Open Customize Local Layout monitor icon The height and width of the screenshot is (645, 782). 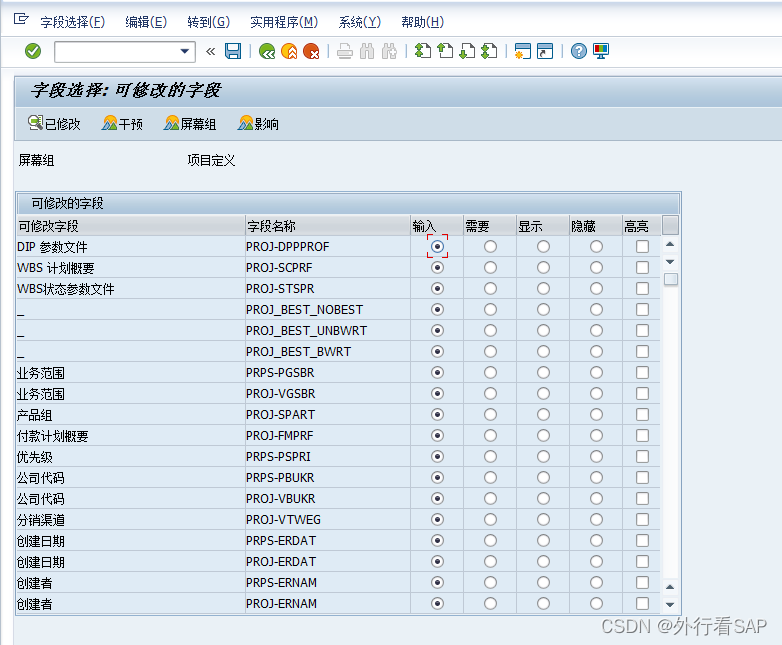coord(601,51)
